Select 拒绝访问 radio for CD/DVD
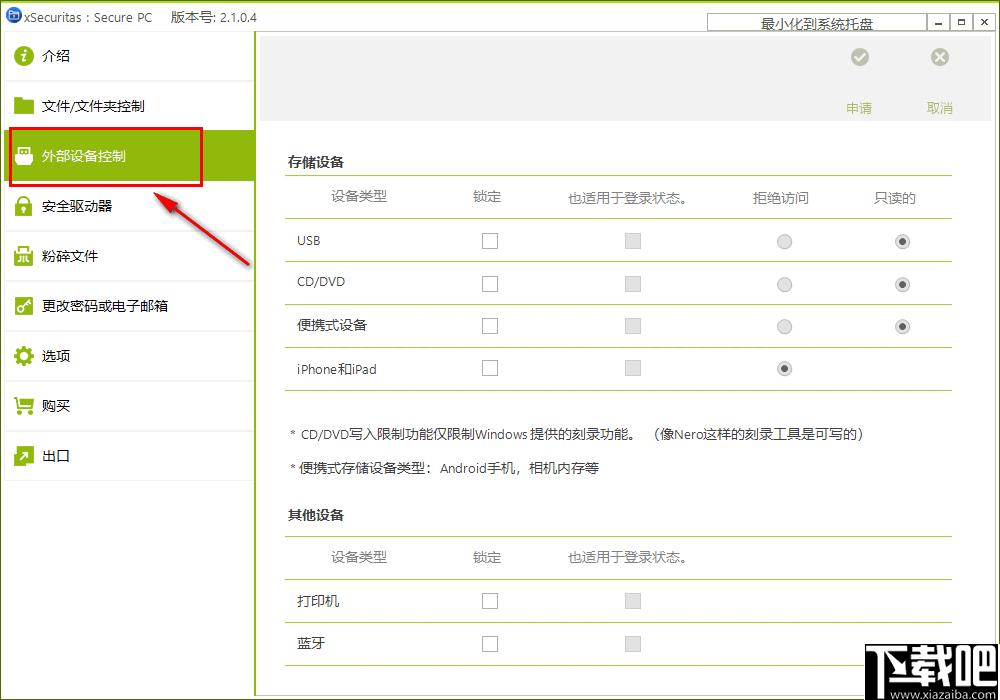The image size is (1000, 700). point(784,284)
